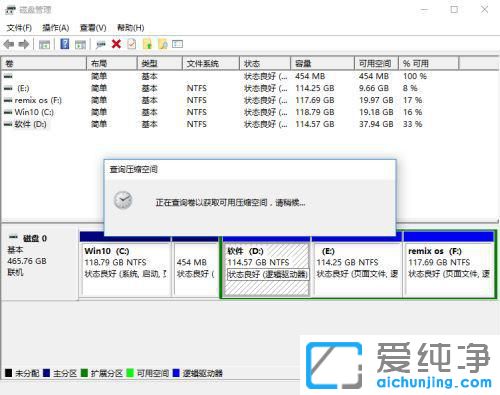Viewport: 500px width, 395px height.
Task: Select the remix os (F:) partition block
Action: (449, 269)
